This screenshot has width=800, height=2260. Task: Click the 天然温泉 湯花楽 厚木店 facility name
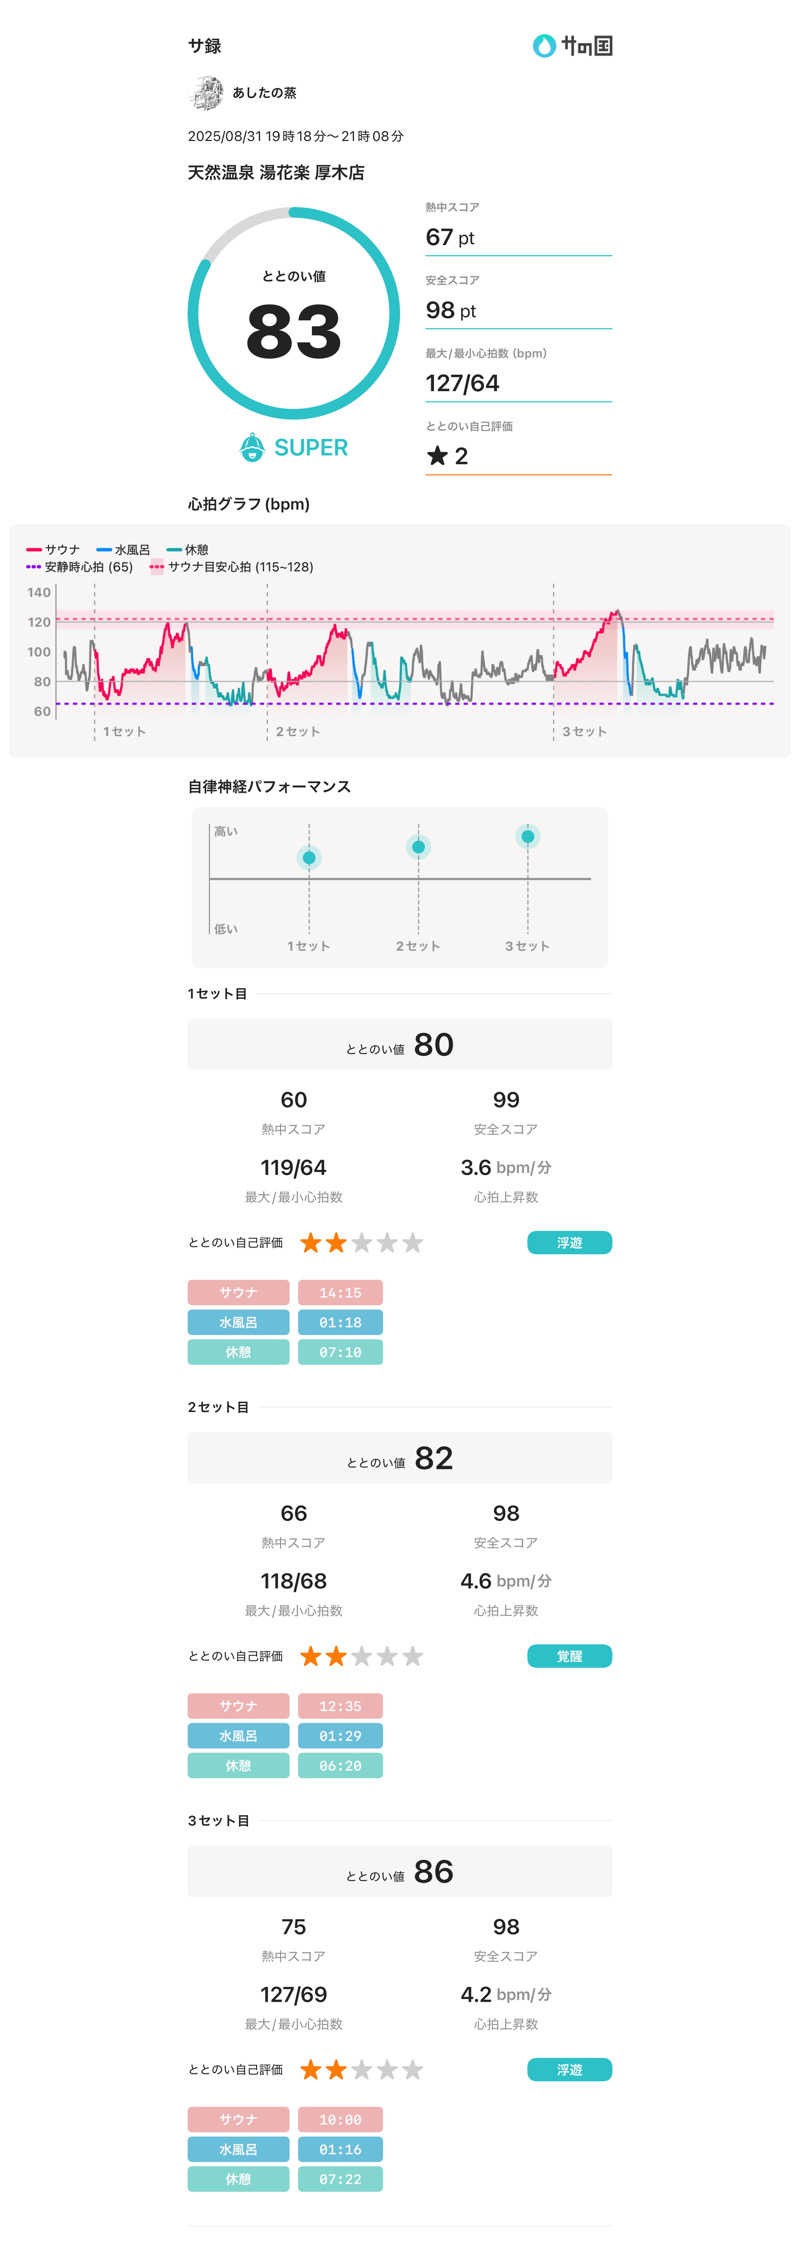[x=276, y=173]
